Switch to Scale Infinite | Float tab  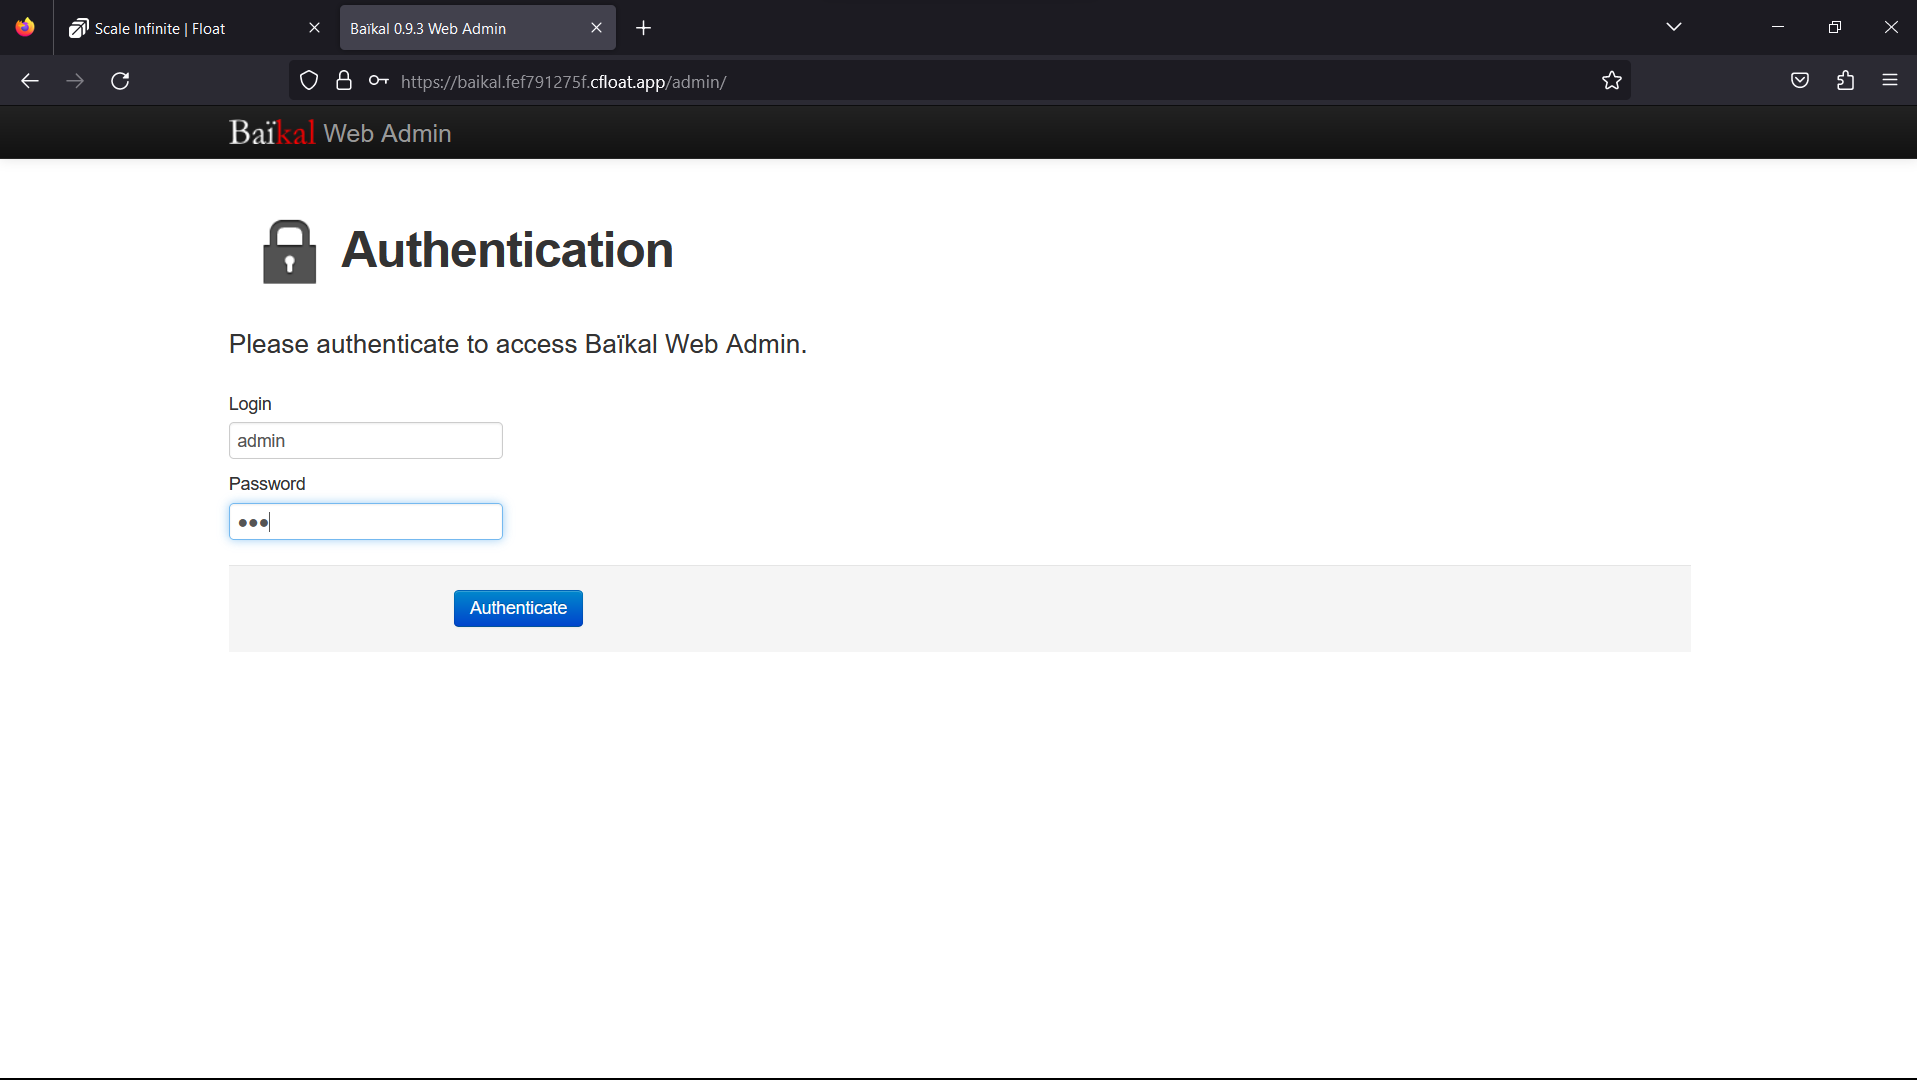(x=195, y=28)
